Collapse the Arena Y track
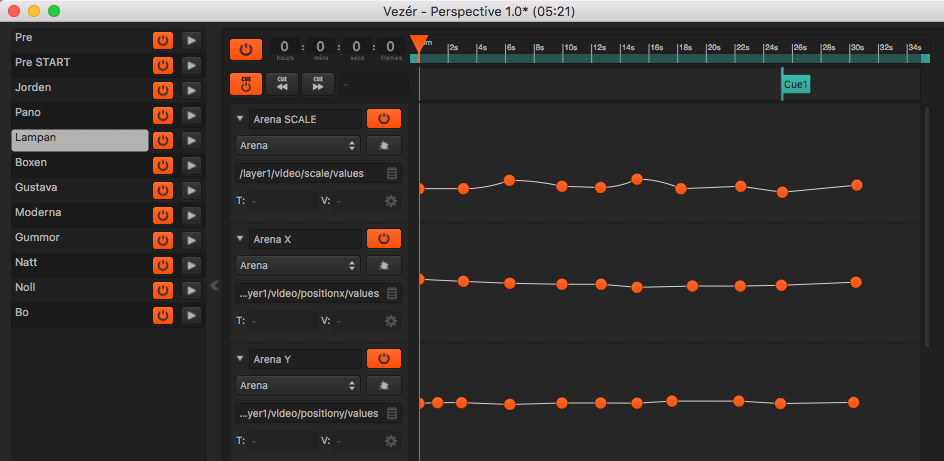This screenshot has width=944, height=461. 240,359
